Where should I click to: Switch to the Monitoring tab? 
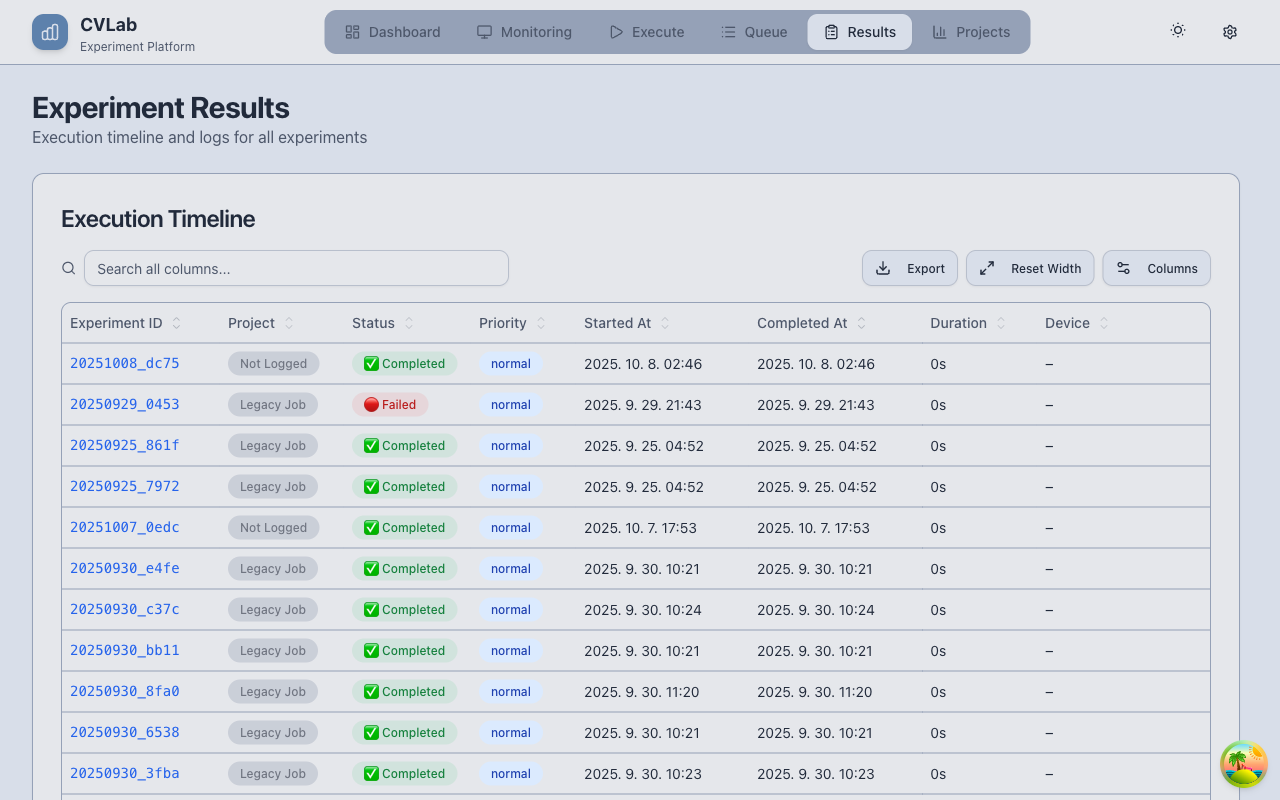tap(524, 32)
